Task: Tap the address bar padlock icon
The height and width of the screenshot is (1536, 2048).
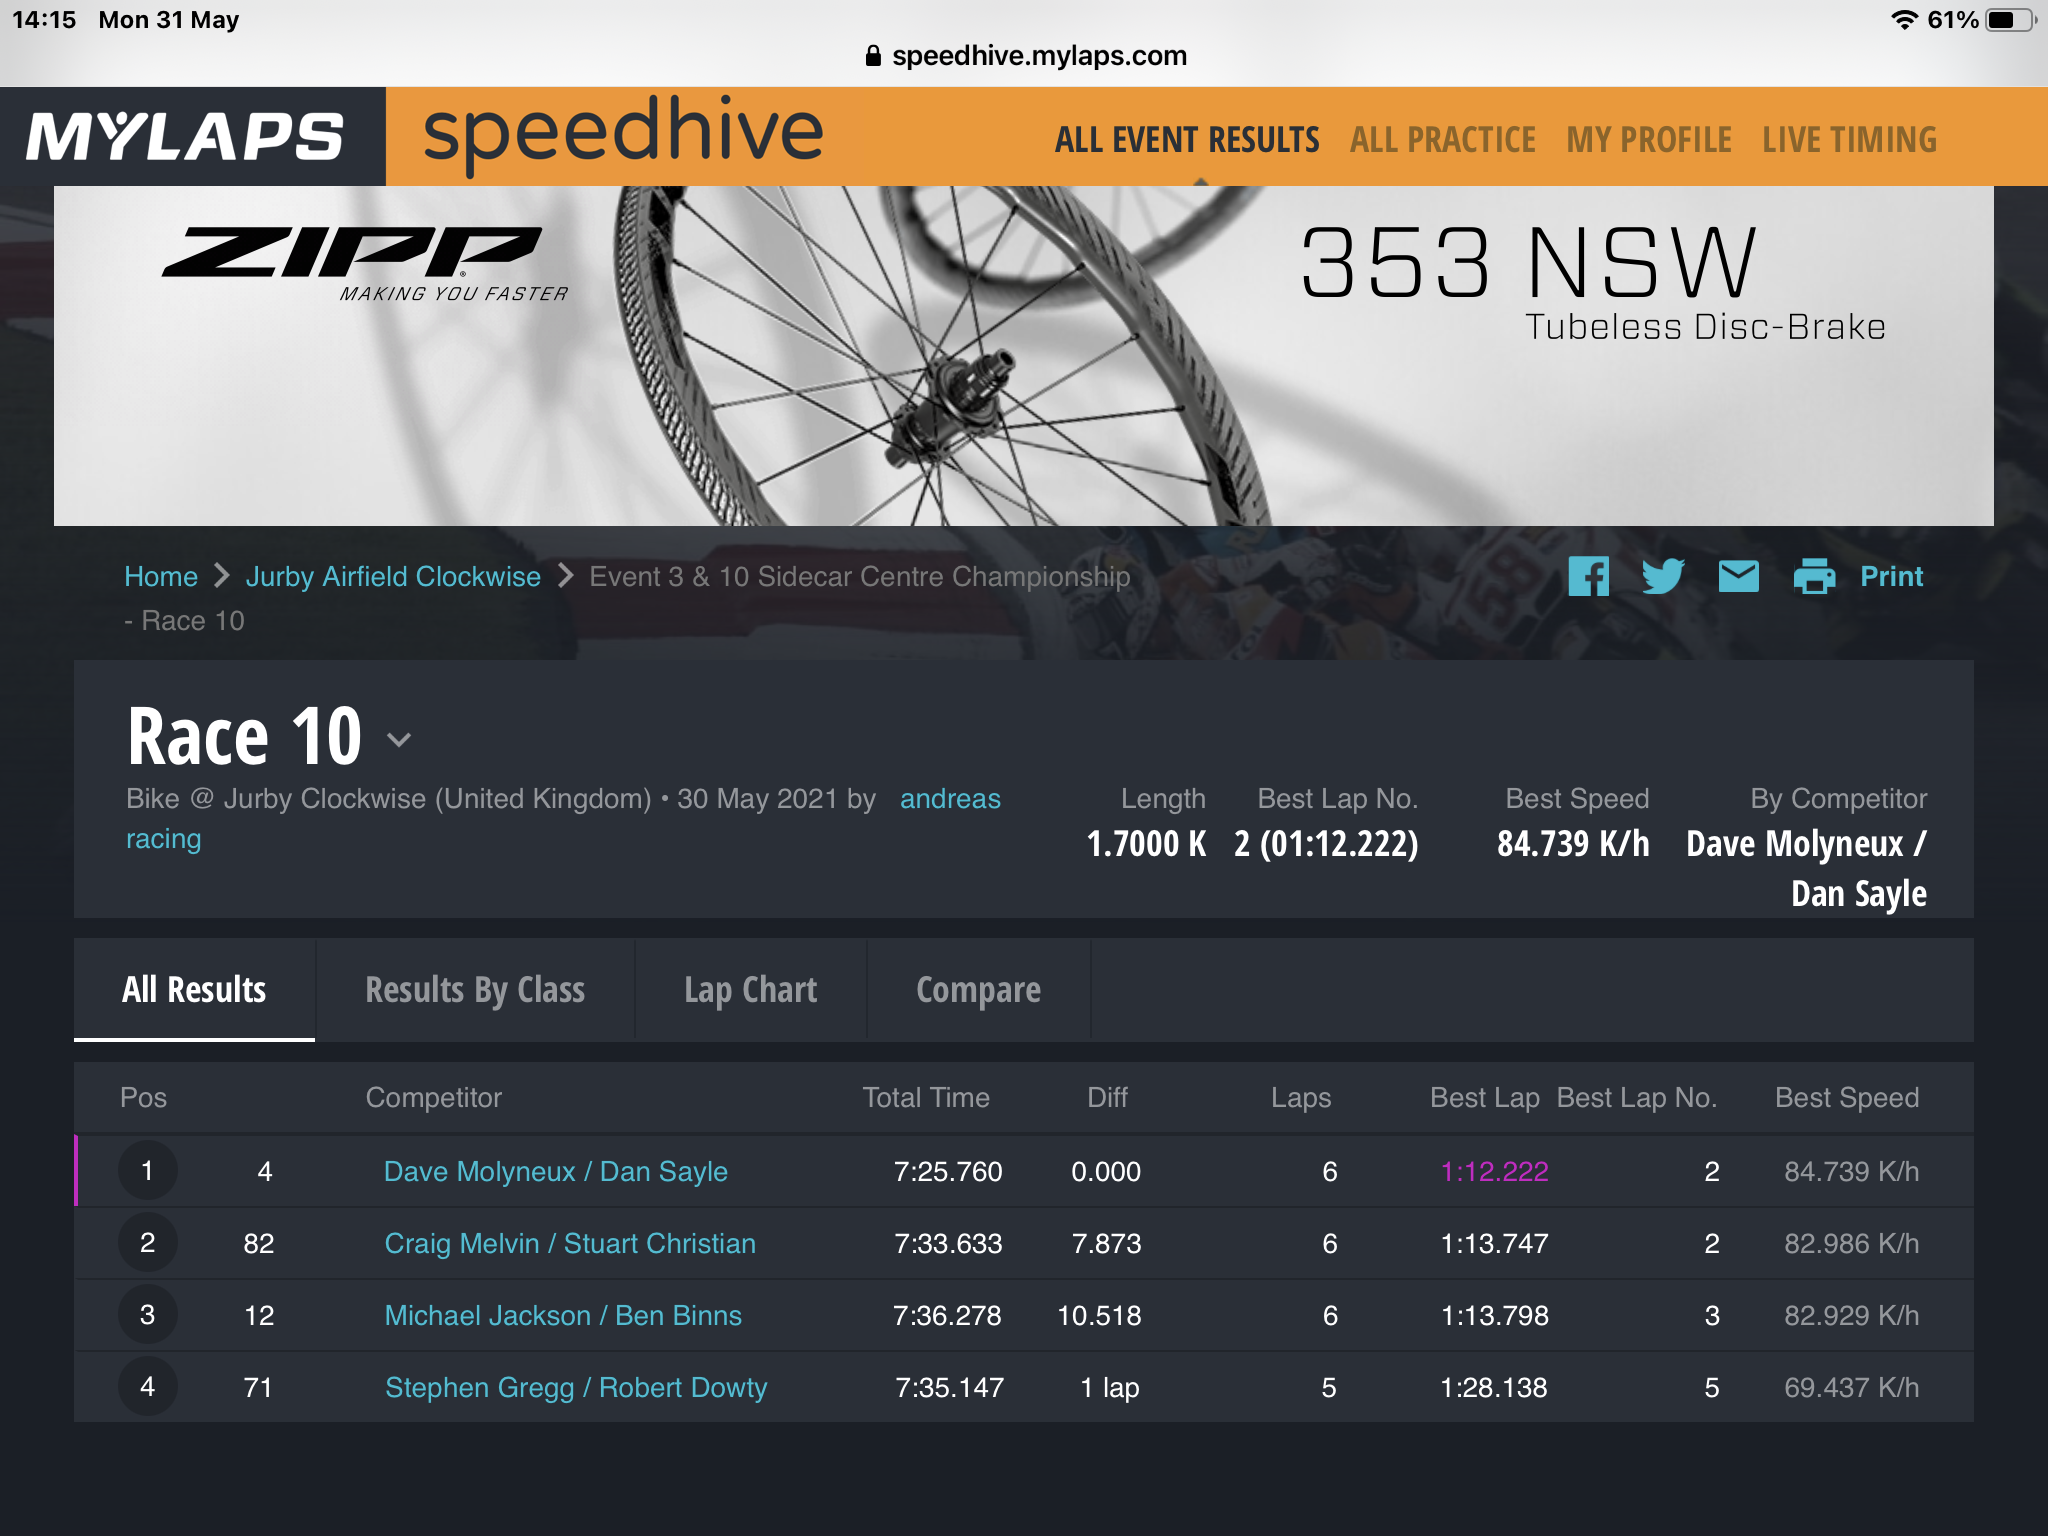Action: 873,56
